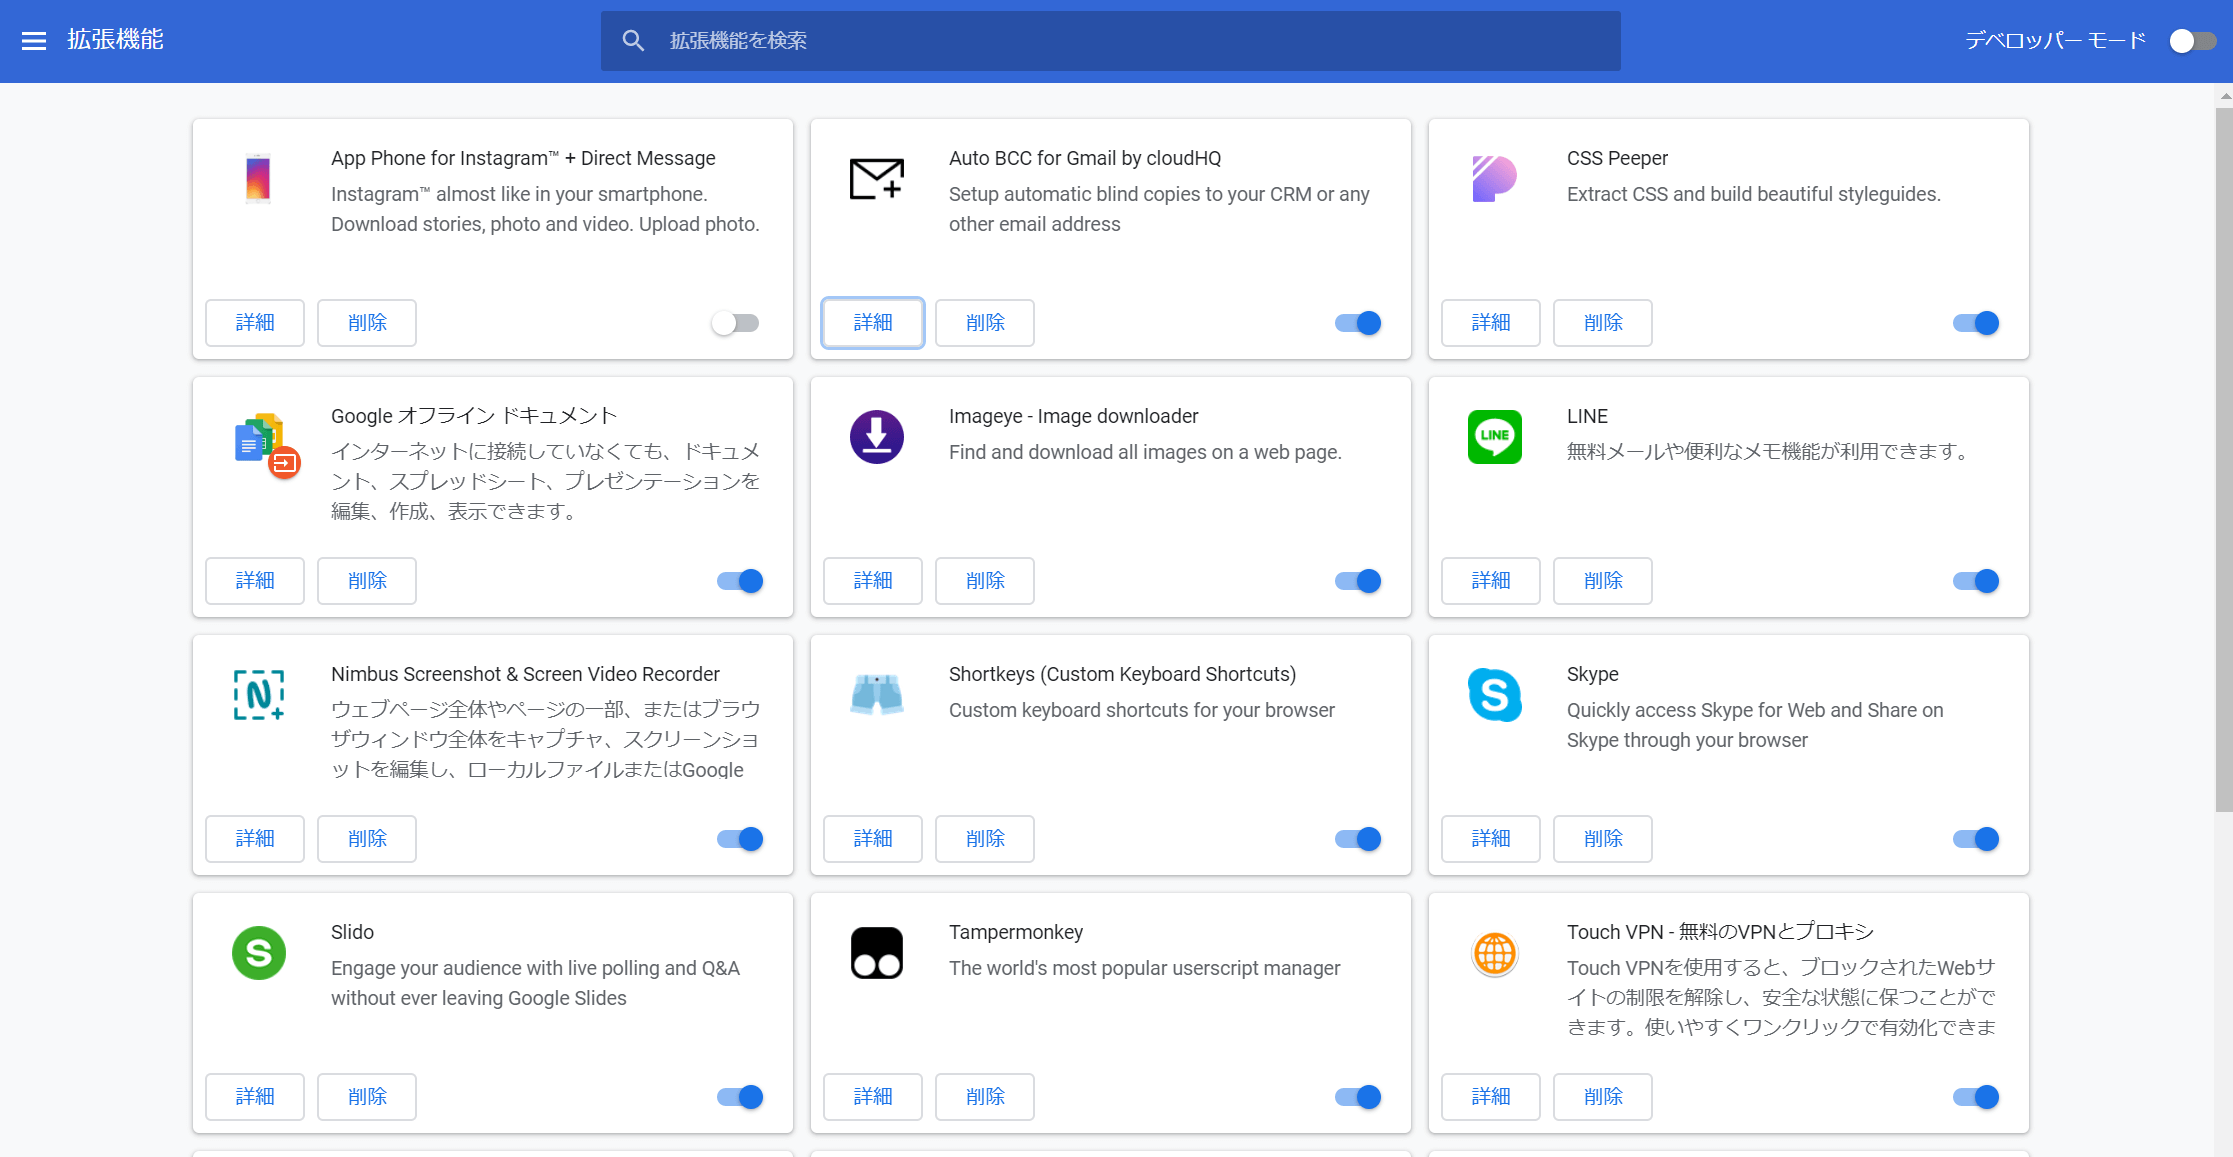Image resolution: width=2233 pixels, height=1157 pixels.
Task: Open Touch VPN details
Action: [x=1491, y=1097]
